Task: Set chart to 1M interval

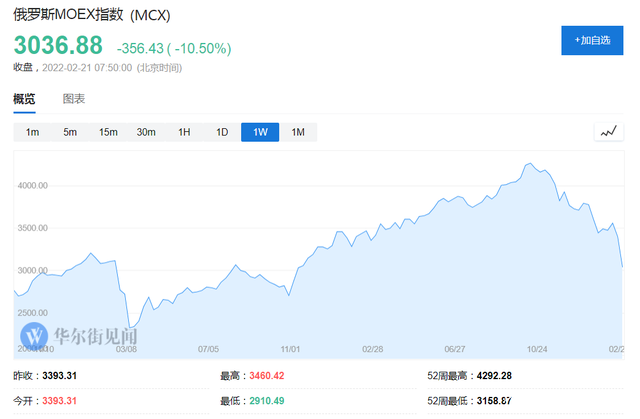Action: [298, 132]
